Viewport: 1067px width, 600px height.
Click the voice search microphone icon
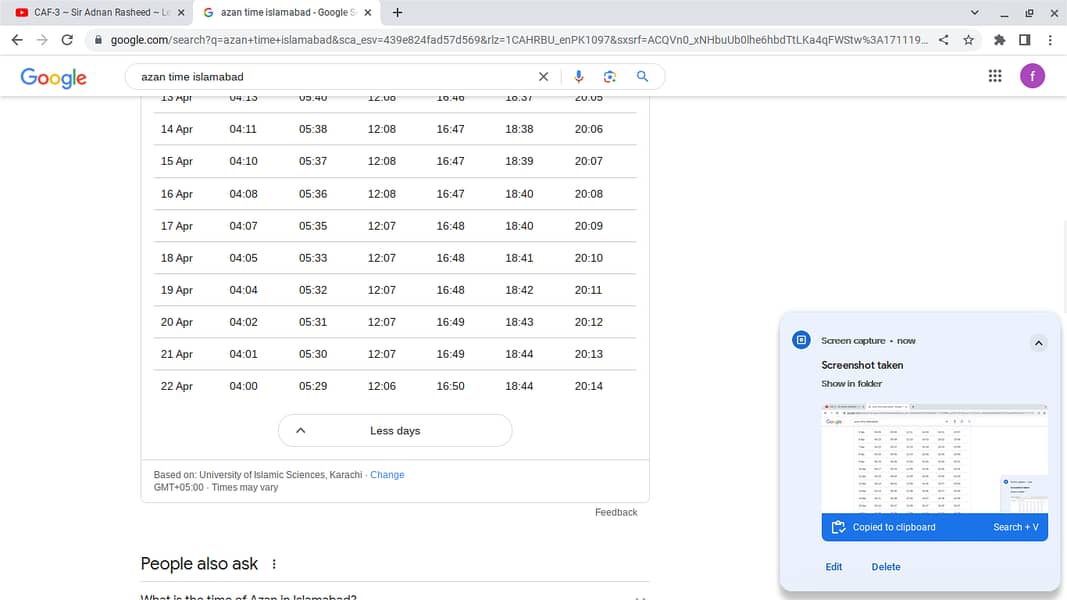[x=578, y=77]
